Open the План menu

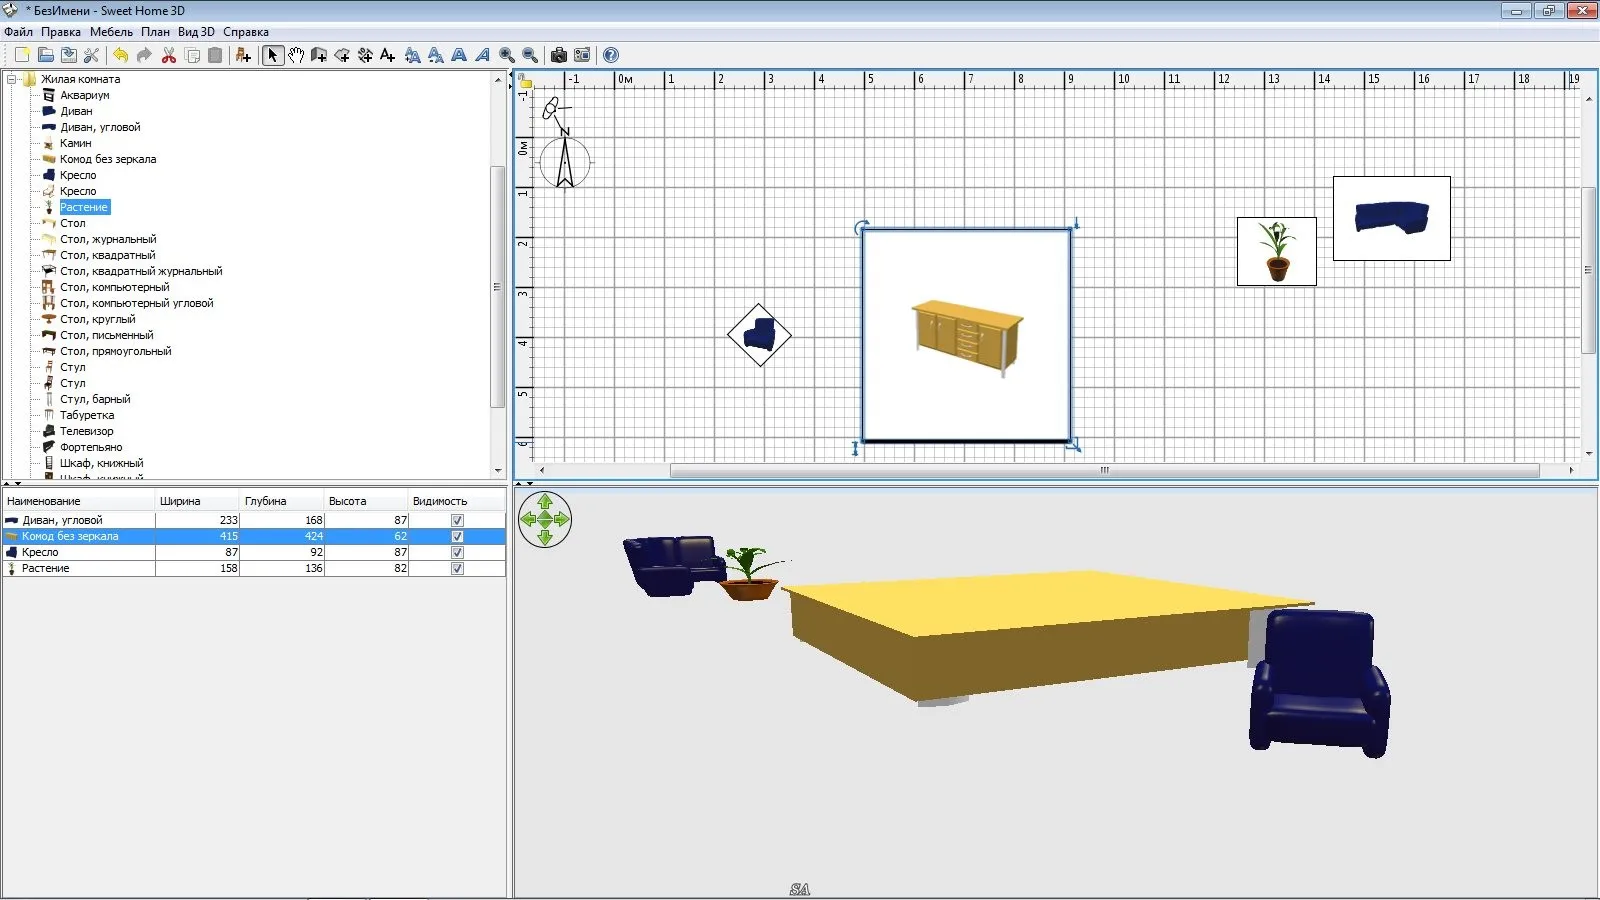pyautogui.click(x=155, y=32)
